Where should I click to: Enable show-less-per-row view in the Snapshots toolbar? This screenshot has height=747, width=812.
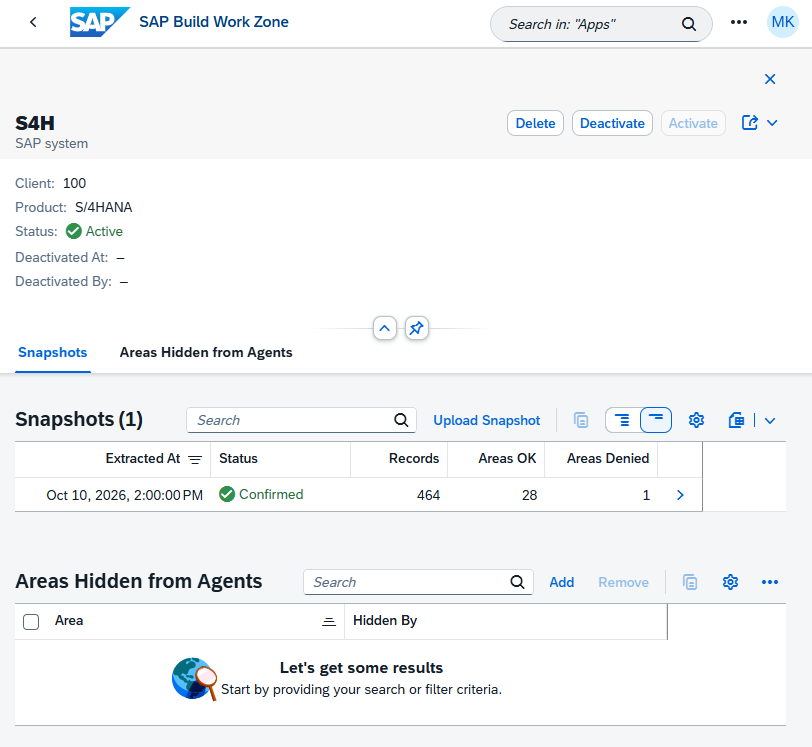[x=656, y=420]
